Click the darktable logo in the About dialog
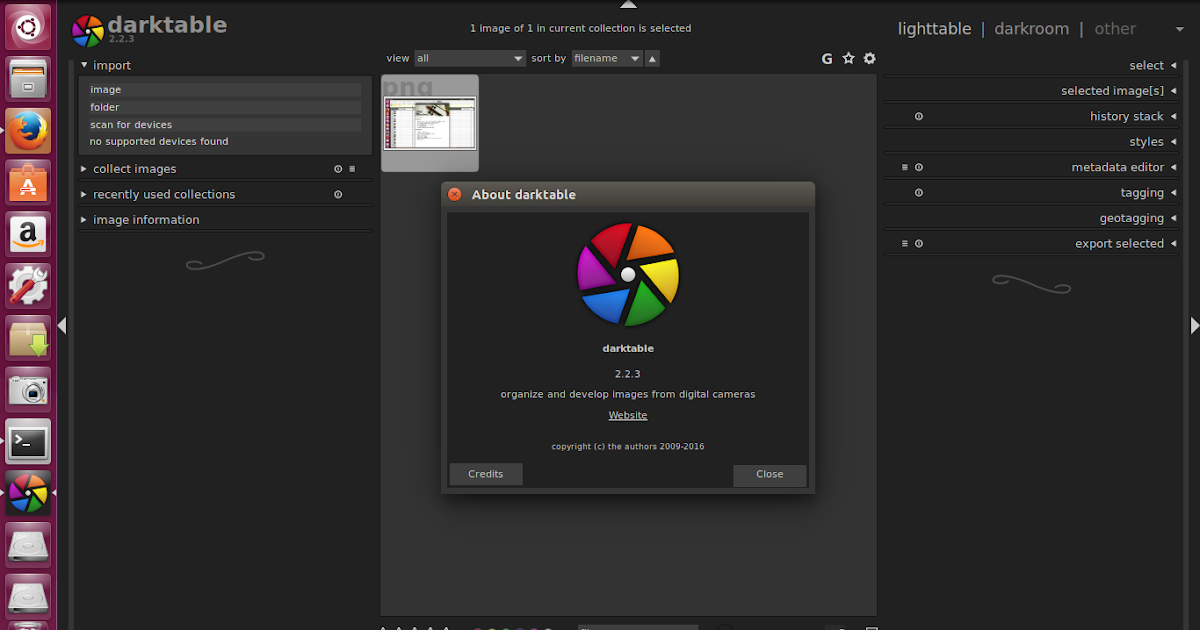The height and width of the screenshot is (630, 1200). click(x=628, y=274)
